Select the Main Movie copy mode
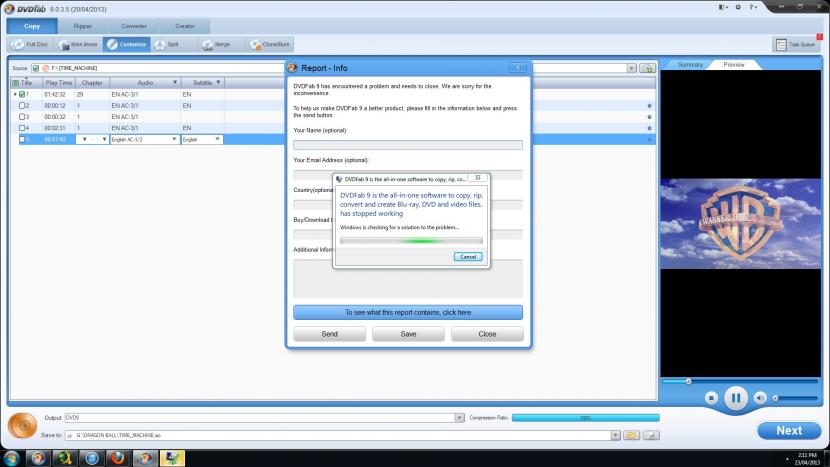This screenshot has width=830, height=467. click(x=78, y=44)
